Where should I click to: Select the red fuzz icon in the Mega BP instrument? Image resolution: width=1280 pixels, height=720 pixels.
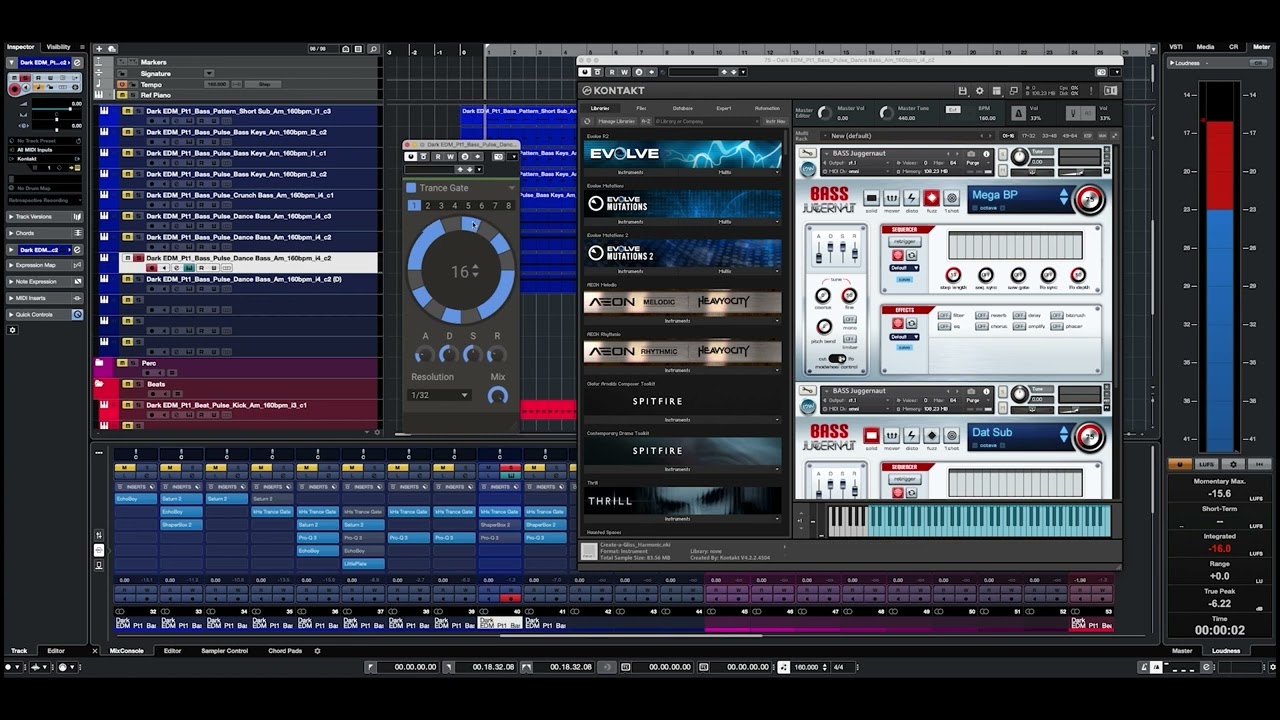pos(931,198)
